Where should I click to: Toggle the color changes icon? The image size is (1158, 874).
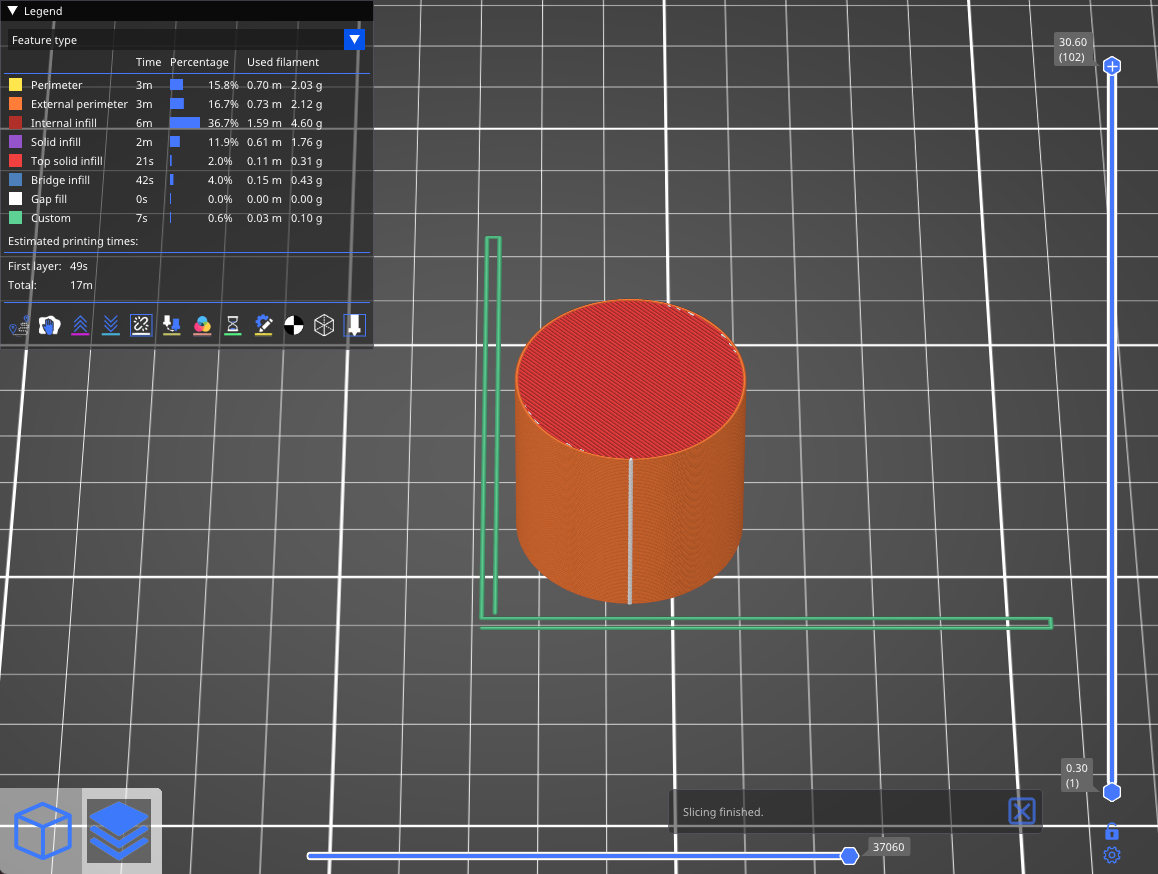coord(202,325)
